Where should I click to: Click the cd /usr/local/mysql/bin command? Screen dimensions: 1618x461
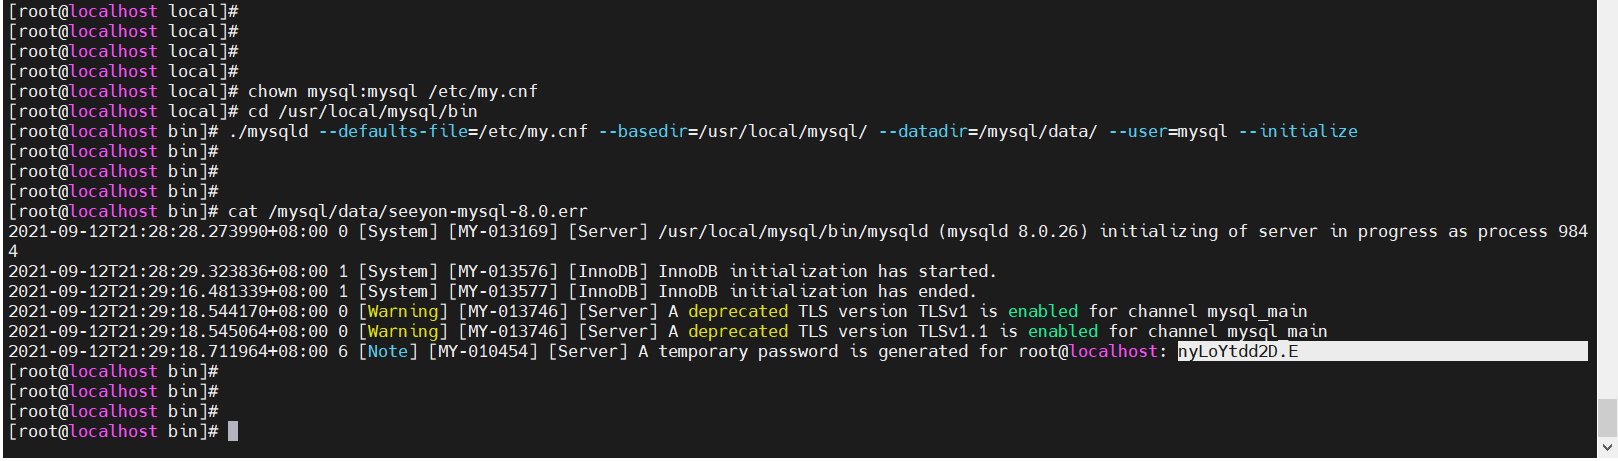pos(362,112)
